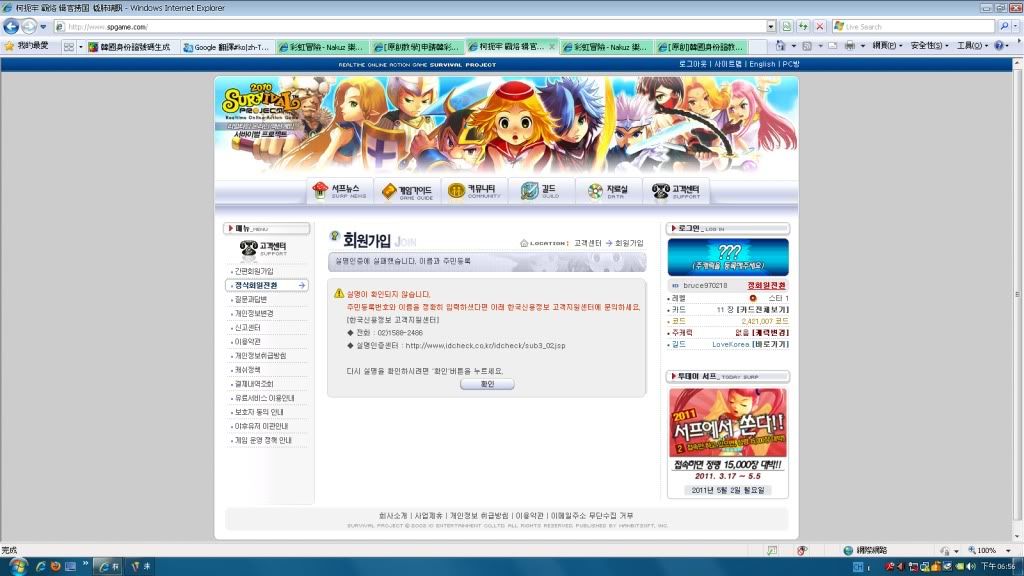Switch the site to English
1024x576 pixels.
(x=762, y=64)
